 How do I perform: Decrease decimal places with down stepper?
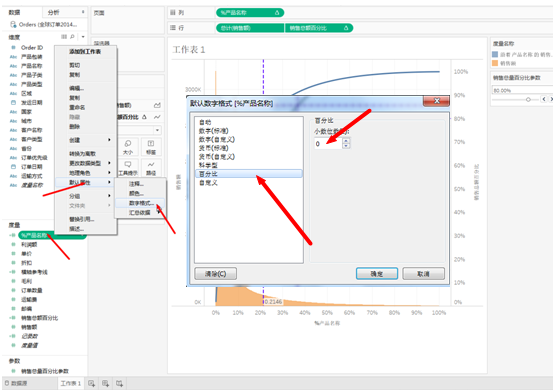point(346,146)
